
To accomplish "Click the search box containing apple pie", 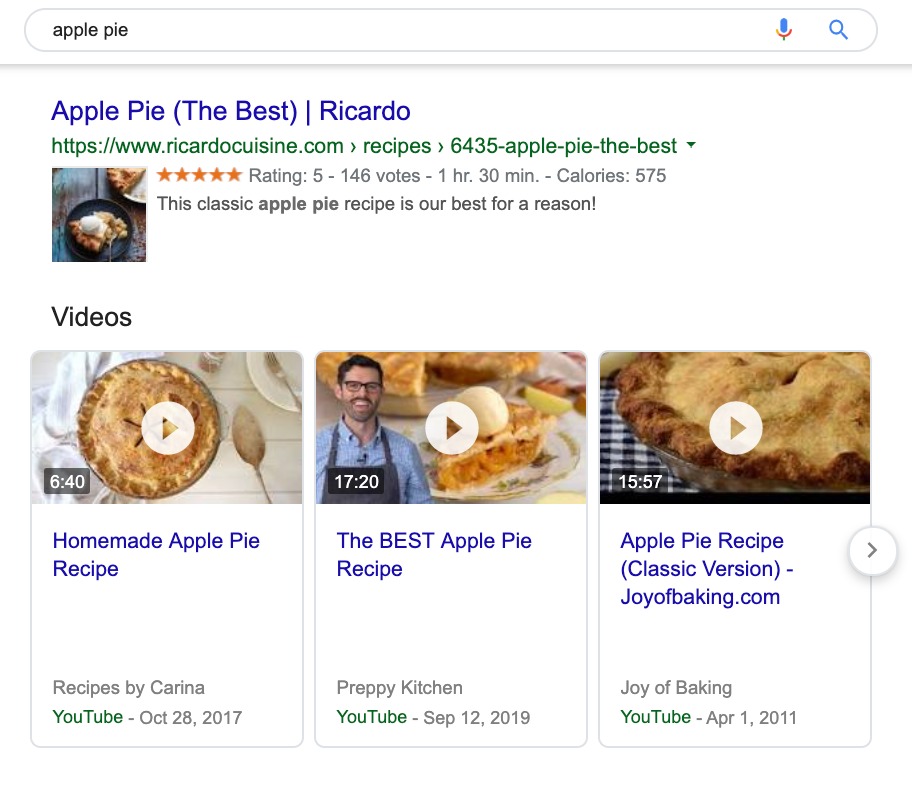I will 450,30.
